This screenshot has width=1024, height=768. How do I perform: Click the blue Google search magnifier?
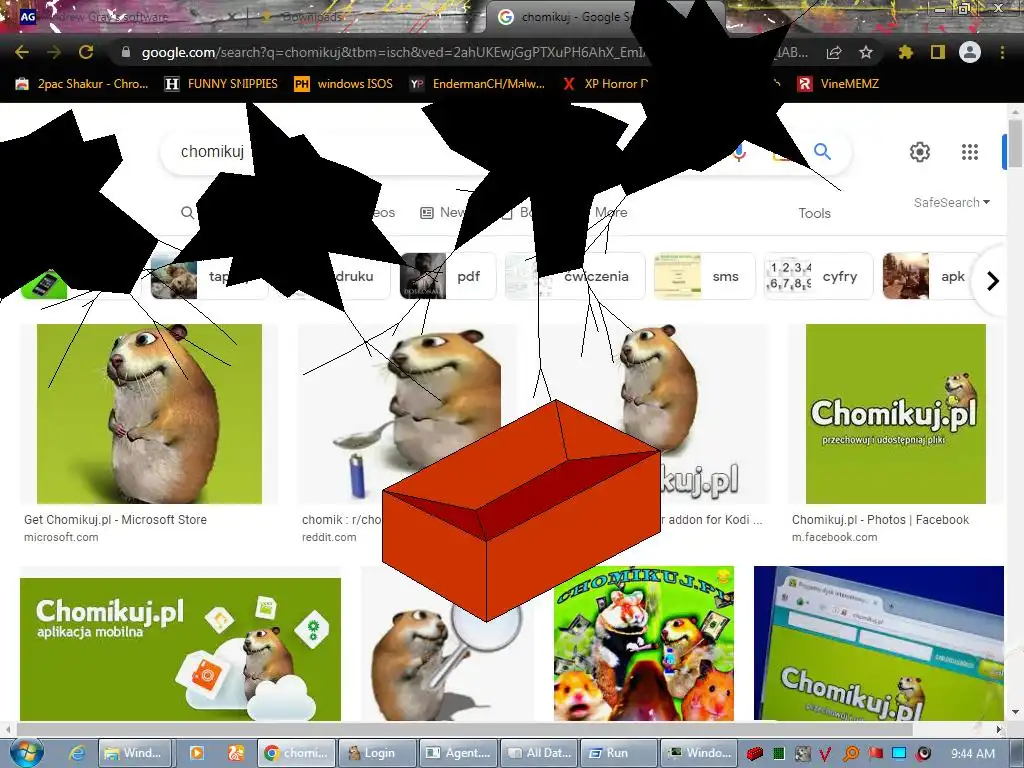click(822, 152)
